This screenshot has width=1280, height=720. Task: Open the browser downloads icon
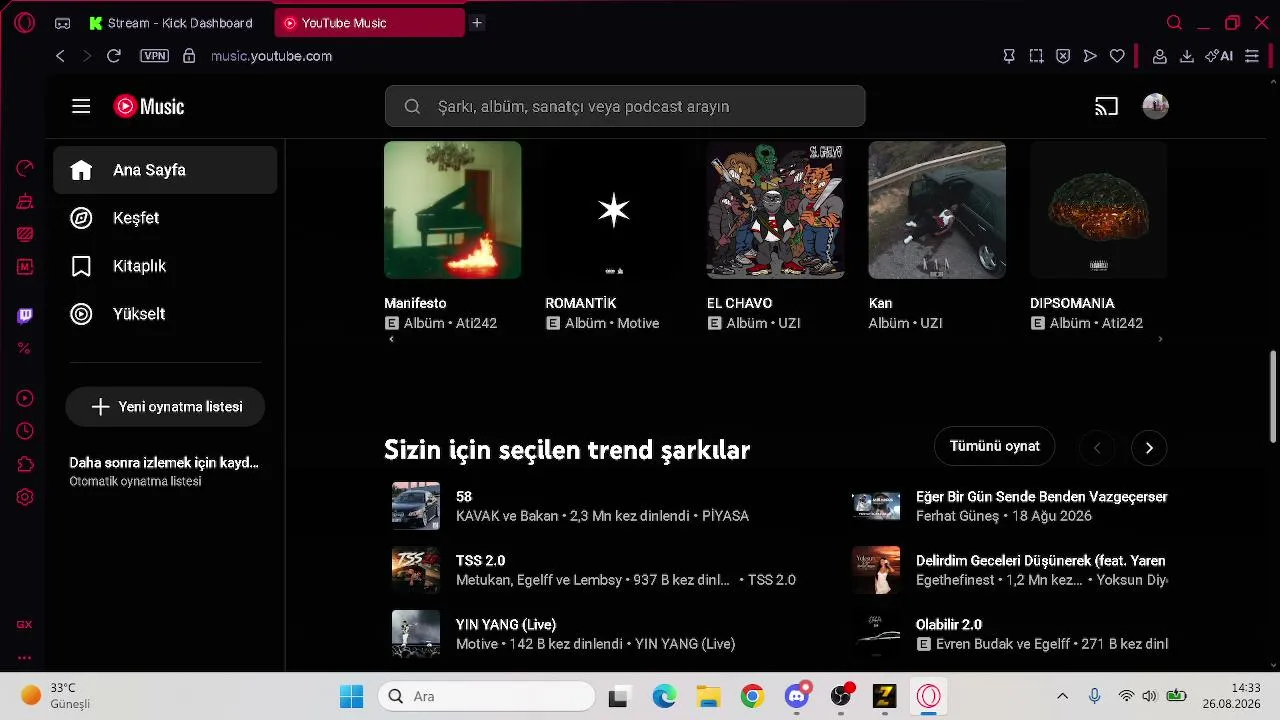click(x=1187, y=56)
